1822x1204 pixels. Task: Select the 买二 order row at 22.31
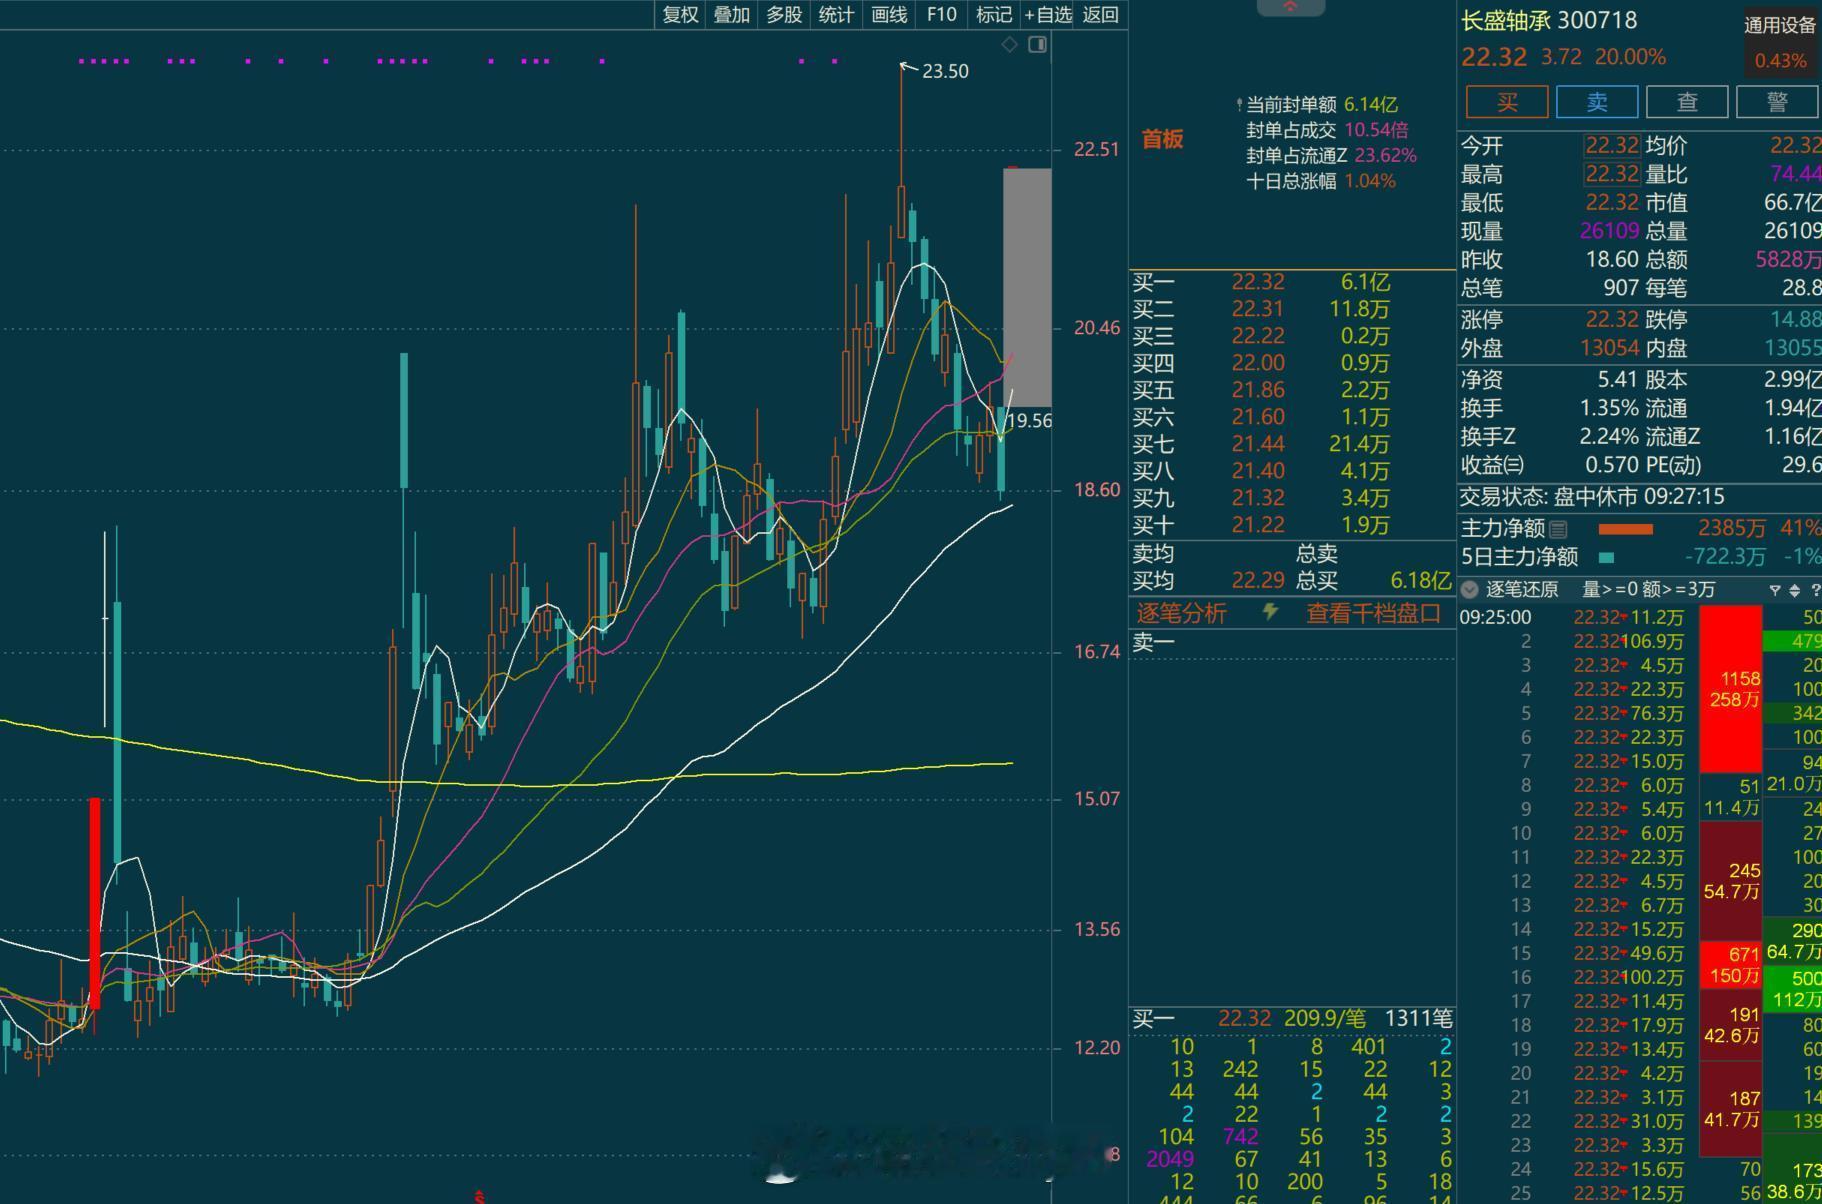pyautogui.click(x=1291, y=310)
